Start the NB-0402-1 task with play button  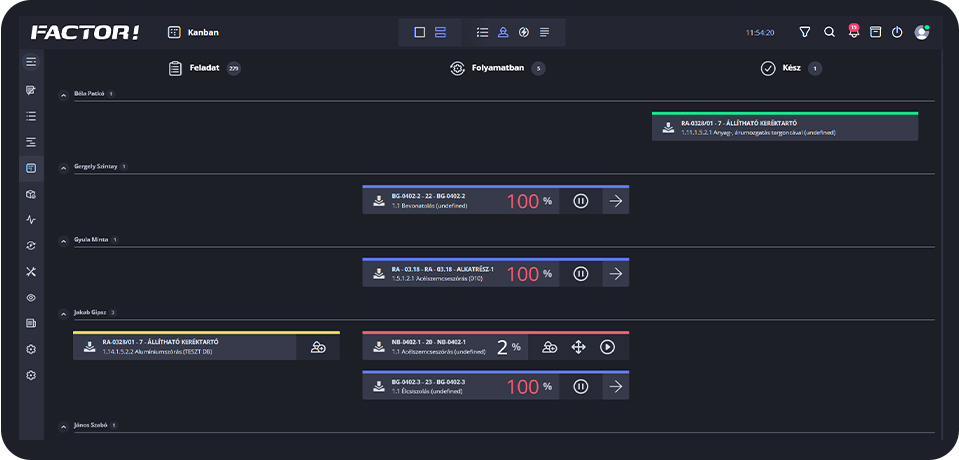pyautogui.click(x=607, y=347)
